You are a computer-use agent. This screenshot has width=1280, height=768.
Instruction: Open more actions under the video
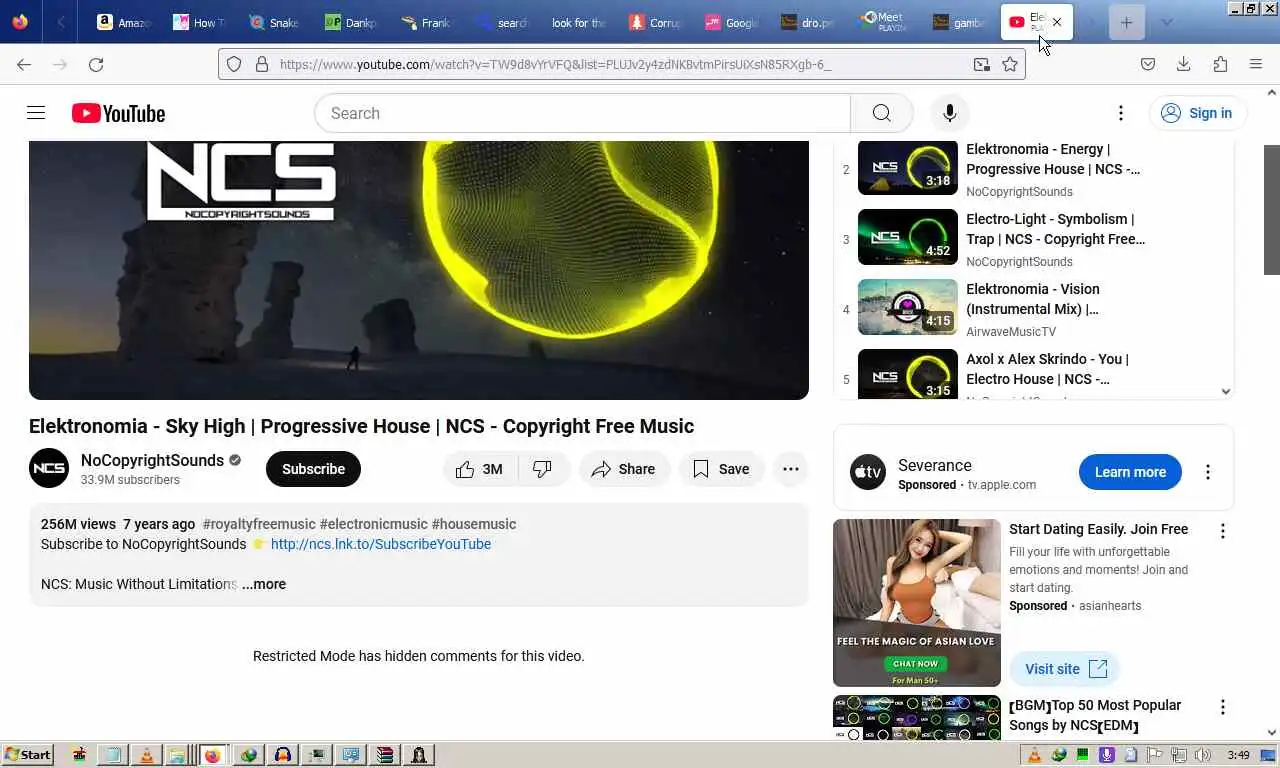pyautogui.click(x=790, y=469)
